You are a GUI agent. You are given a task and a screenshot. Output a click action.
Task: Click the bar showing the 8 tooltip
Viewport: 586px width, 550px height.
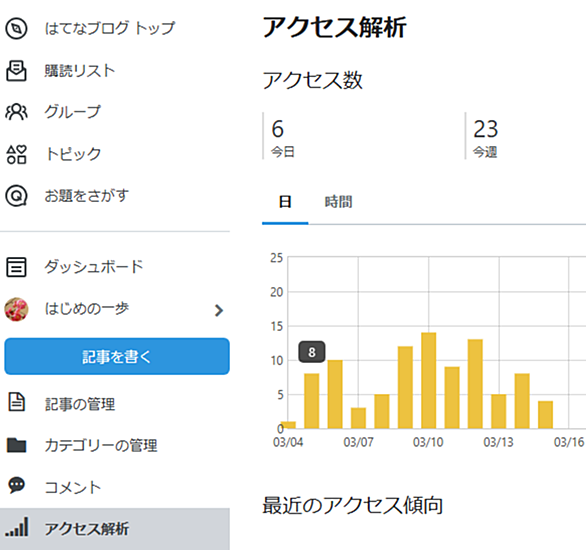pyautogui.click(x=311, y=401)
